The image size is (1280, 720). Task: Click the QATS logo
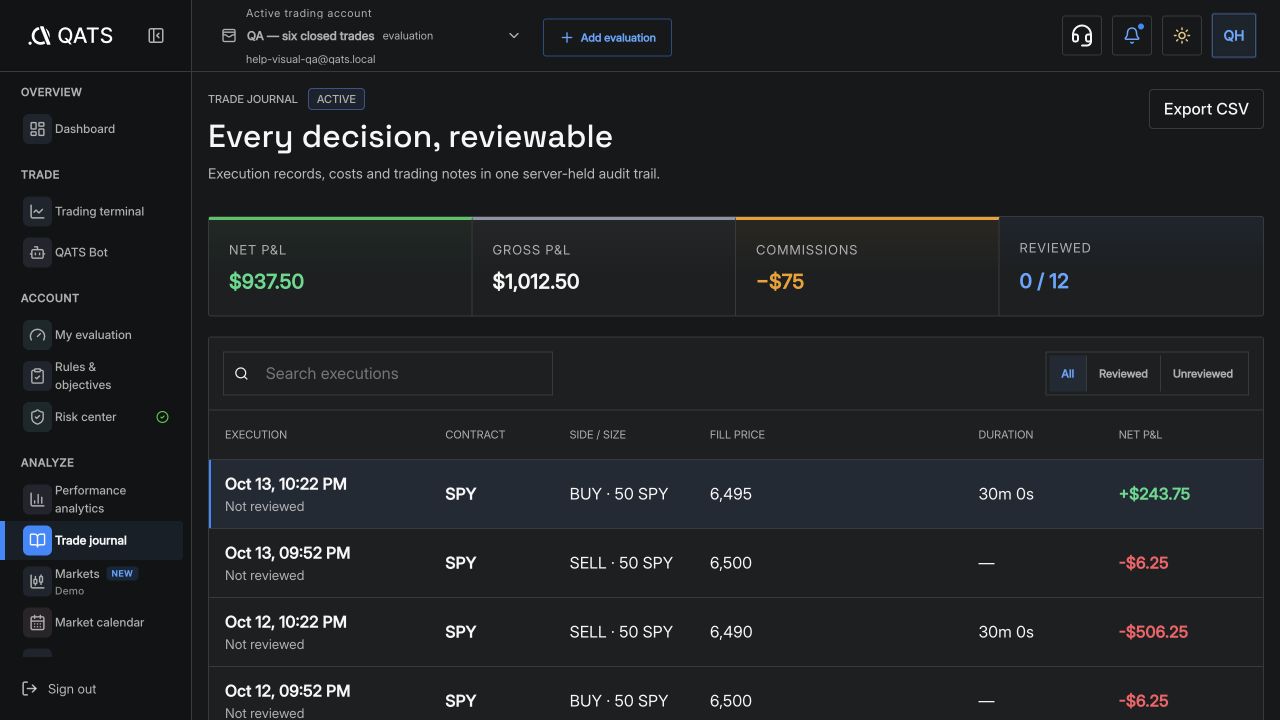(x=70, y=36)
